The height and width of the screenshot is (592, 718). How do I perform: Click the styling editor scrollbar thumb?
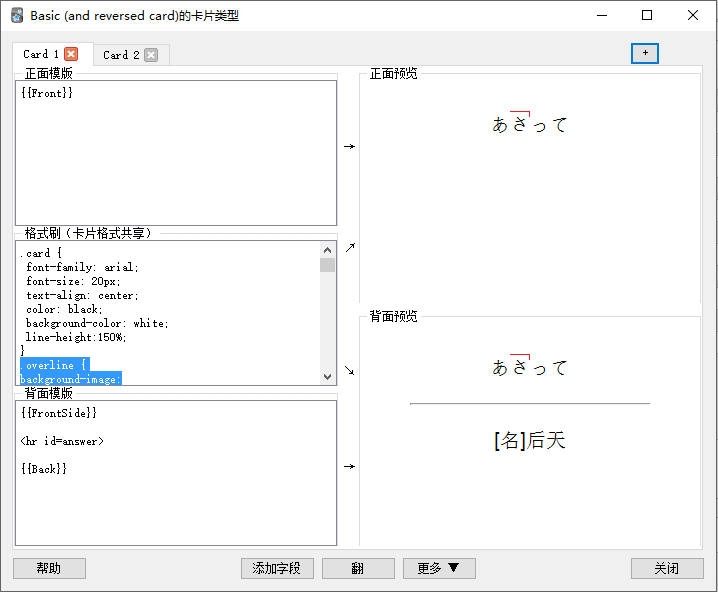pos(327,265)
